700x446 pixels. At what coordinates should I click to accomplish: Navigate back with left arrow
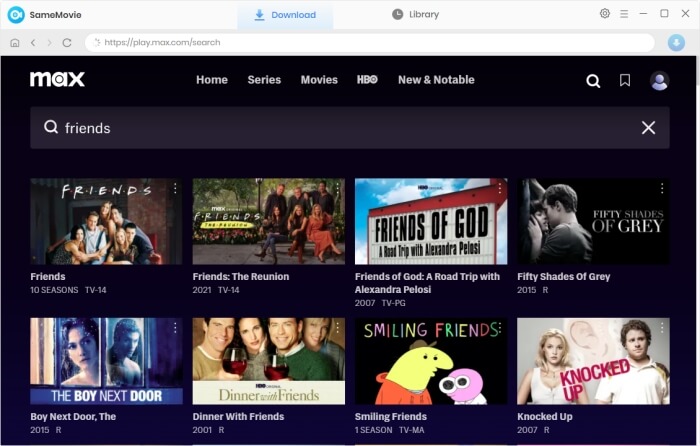pyautogui.click(x=33, y=43)
